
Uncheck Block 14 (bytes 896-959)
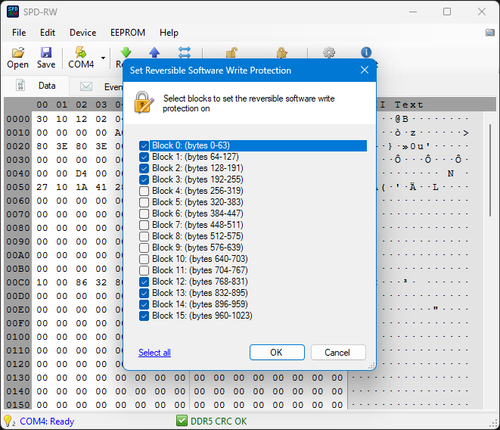[x=144, y=304]
